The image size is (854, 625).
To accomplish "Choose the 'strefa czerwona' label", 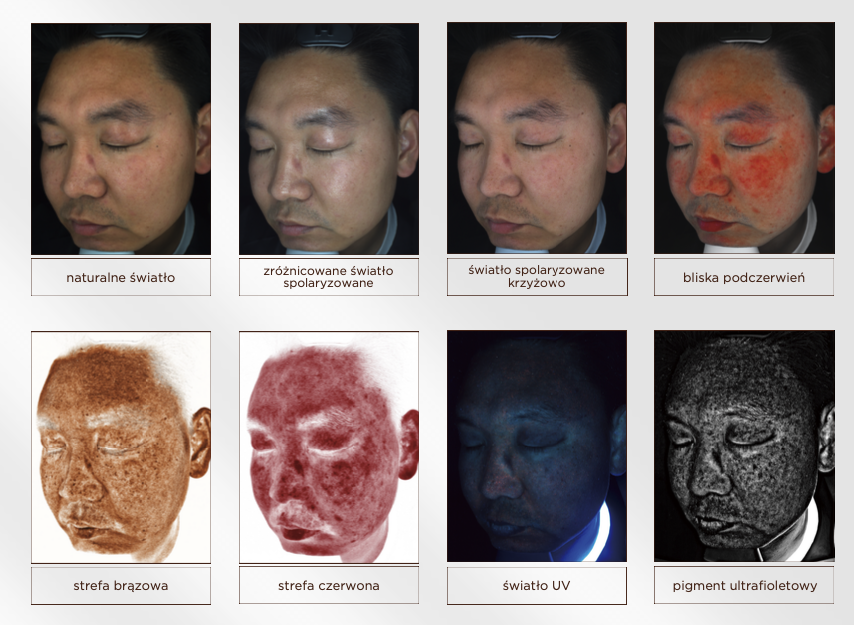I will (328, 586).
